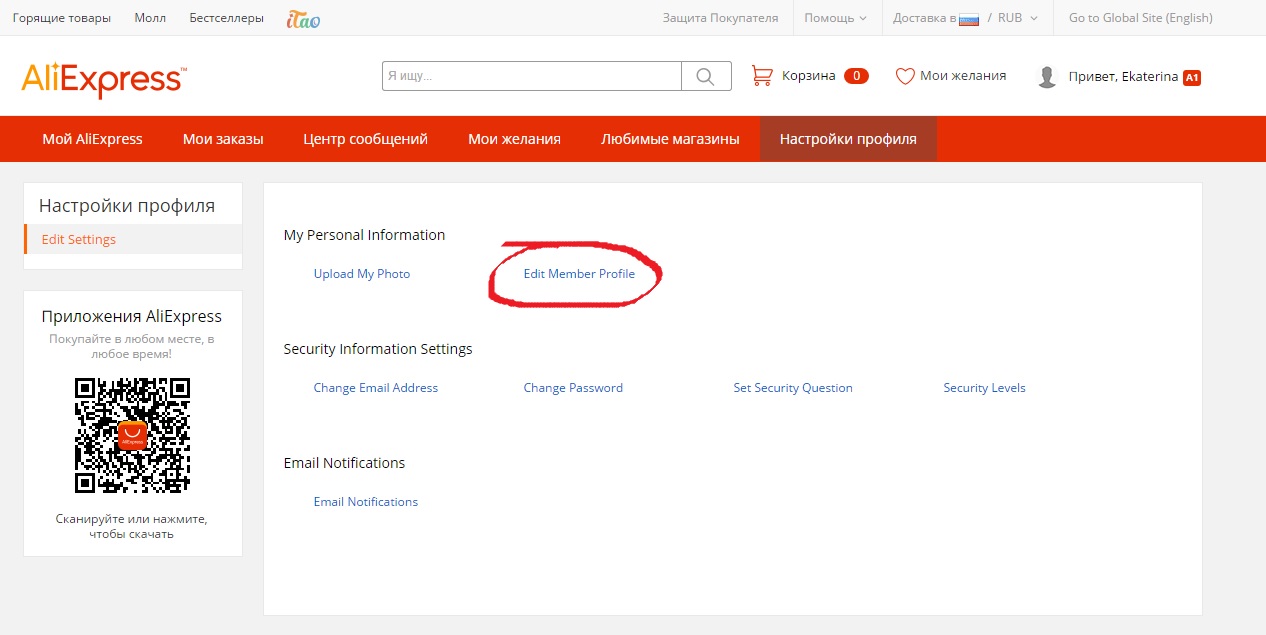
Task: Click the user avatar icon
Action: pyautogui.click(x=1047, y=77)
